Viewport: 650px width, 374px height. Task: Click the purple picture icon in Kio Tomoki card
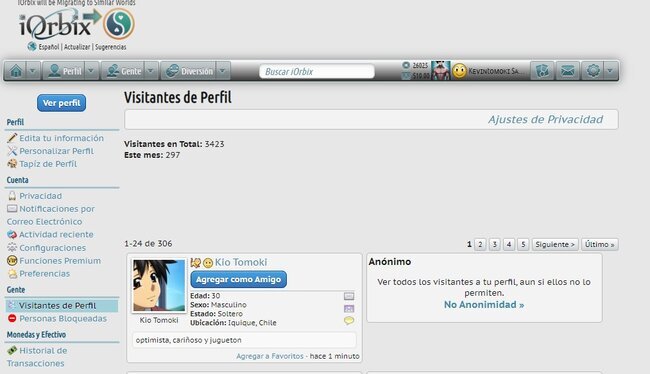coord(349,308)
